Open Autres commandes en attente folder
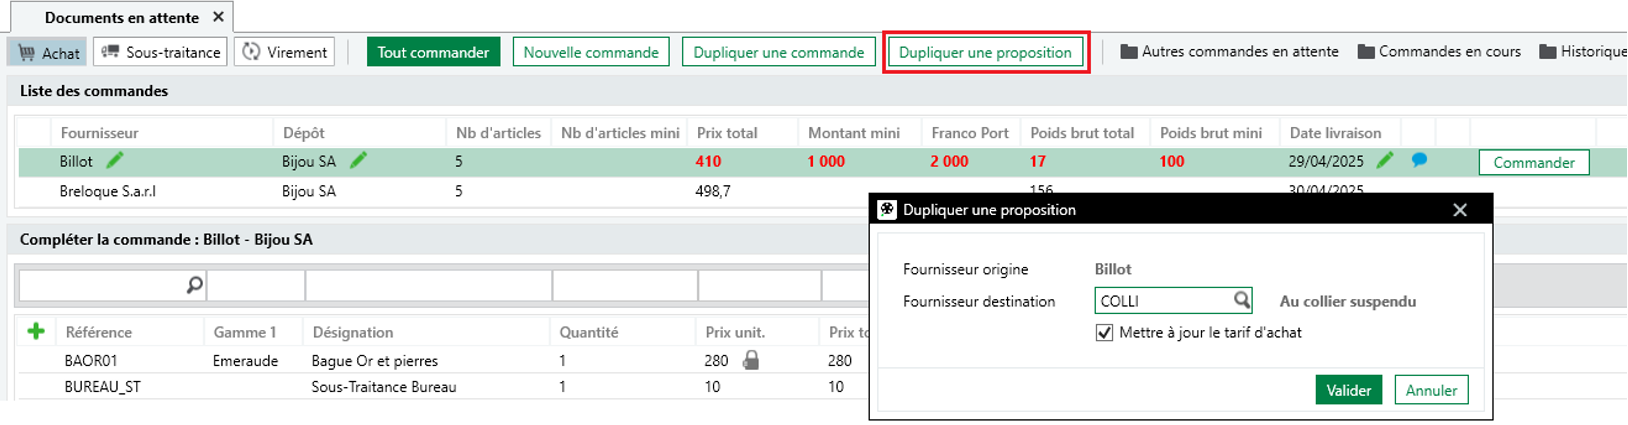 [1229, 51]
